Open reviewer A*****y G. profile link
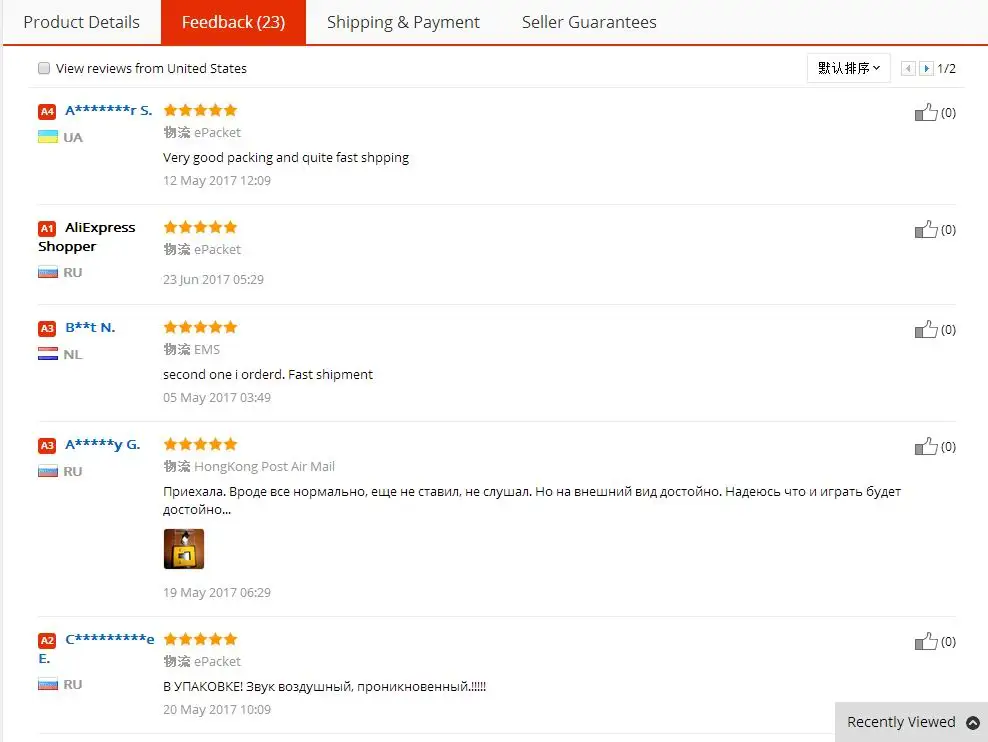The image size is (988, 742). 102,444
